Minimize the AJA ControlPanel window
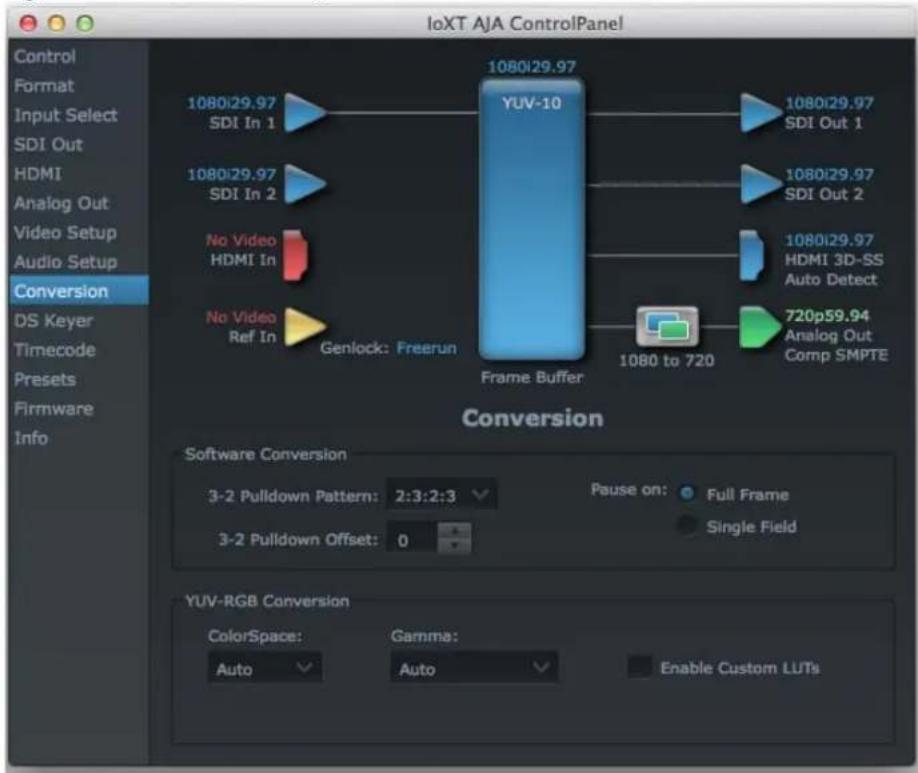This screenshot has width=918, height=773. (x=57, y=23)
